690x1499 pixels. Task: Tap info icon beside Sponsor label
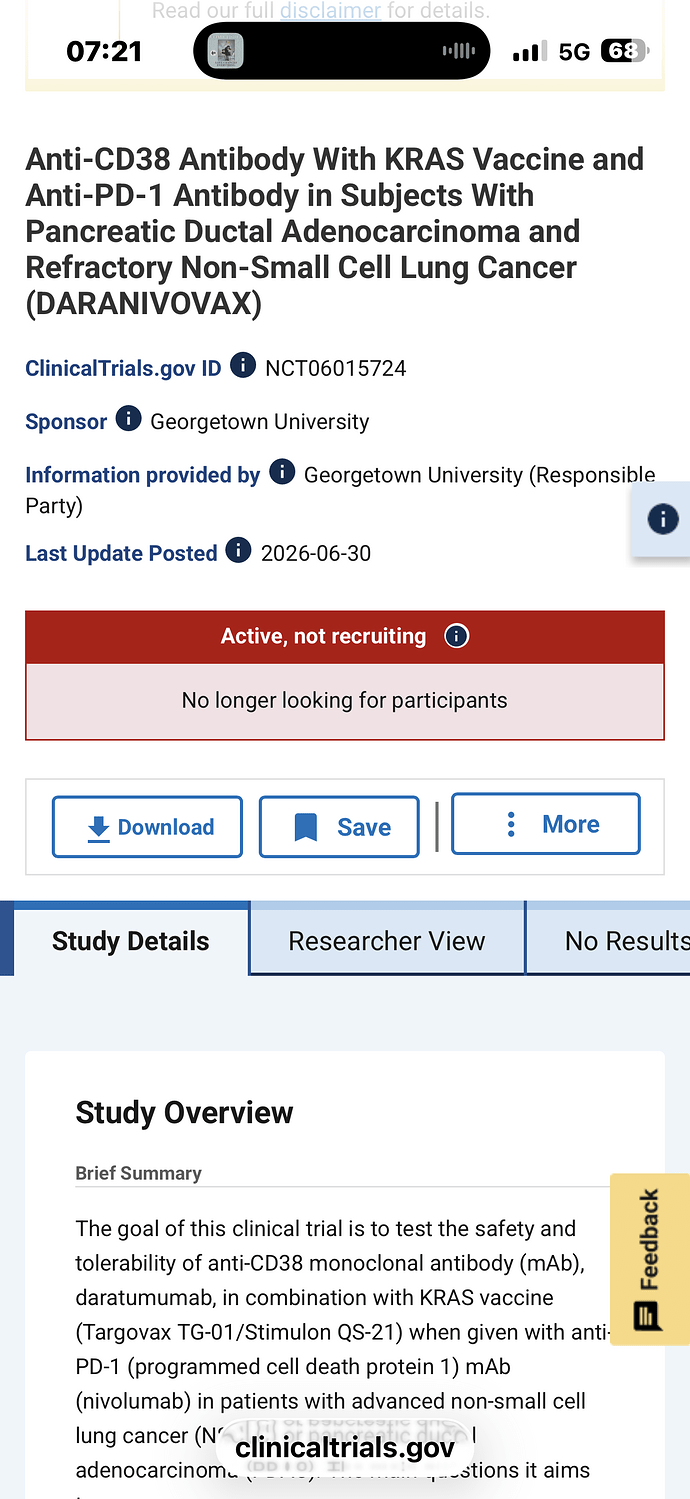(x=128, y=419)
